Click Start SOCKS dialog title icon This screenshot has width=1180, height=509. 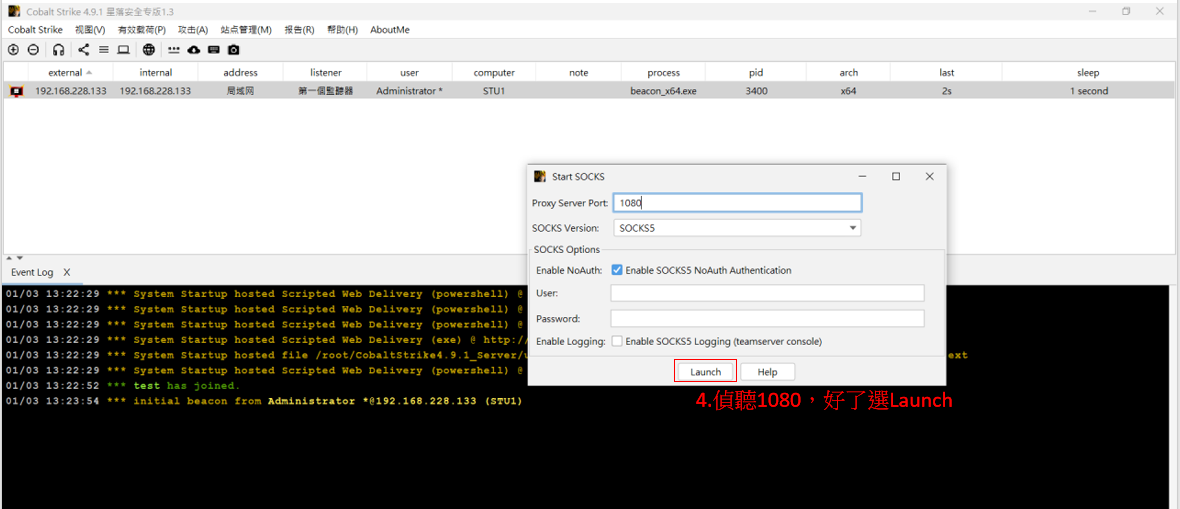(539, 176)
